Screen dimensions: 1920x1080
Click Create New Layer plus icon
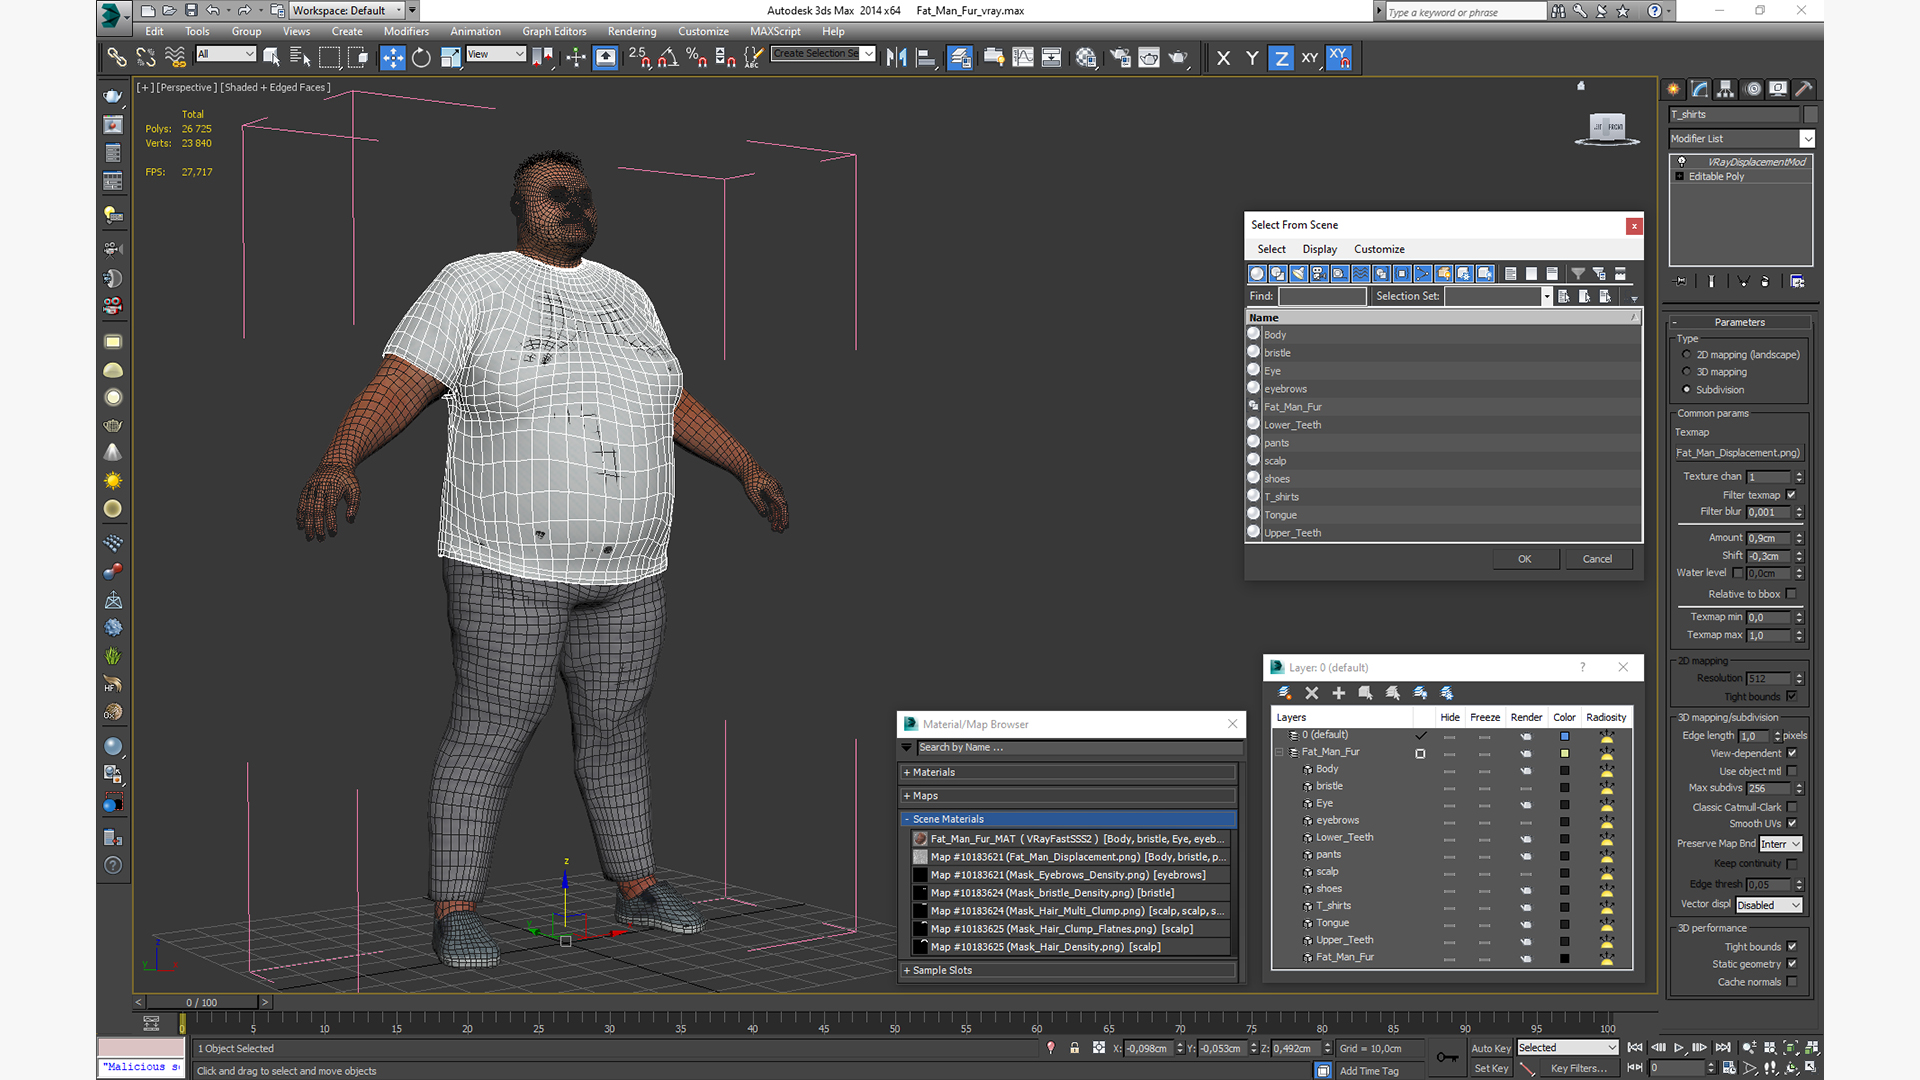(x=1338, y=693)
